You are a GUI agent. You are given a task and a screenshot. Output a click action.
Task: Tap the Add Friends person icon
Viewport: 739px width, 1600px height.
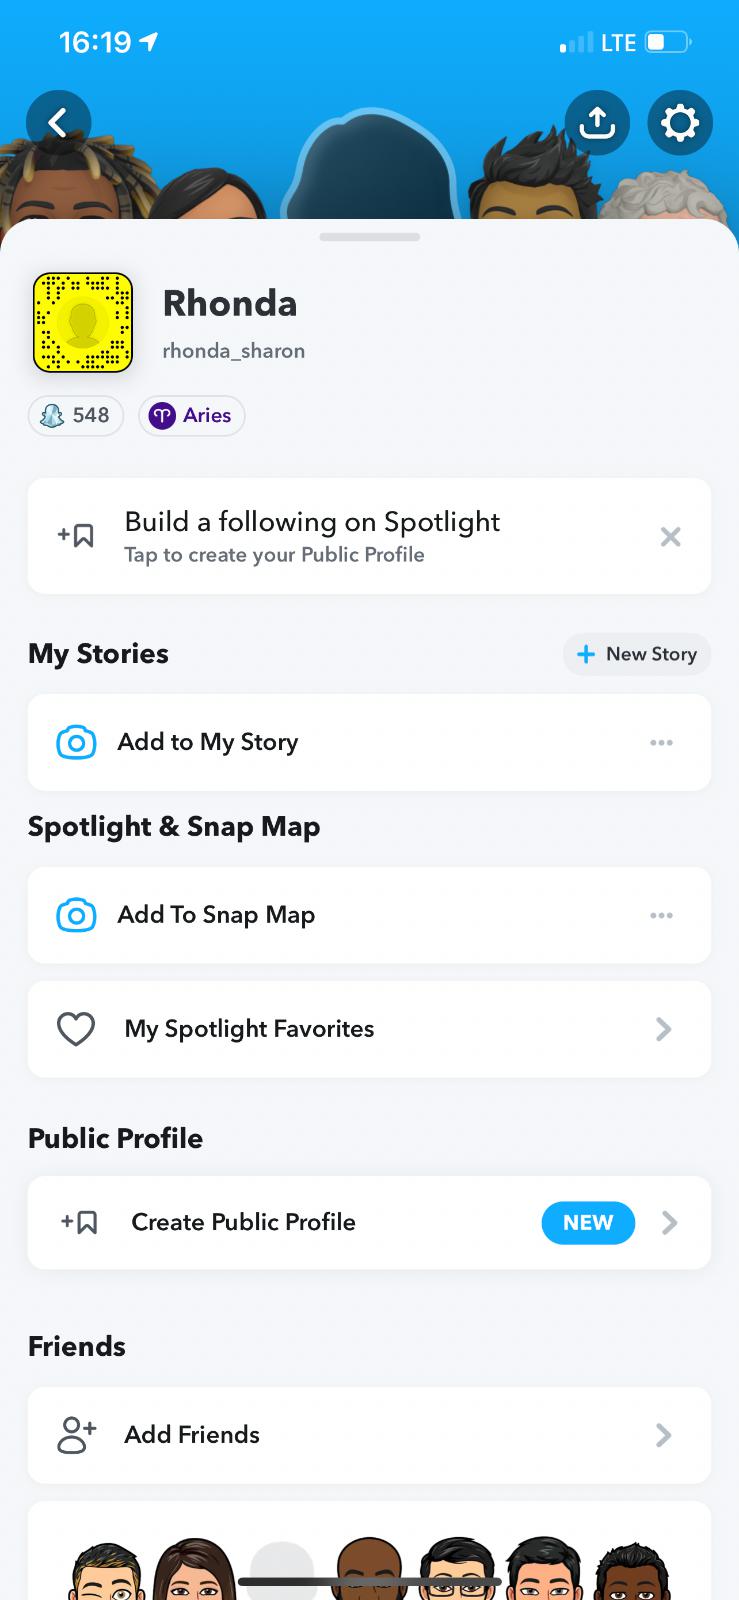[x=76, y=1435]
